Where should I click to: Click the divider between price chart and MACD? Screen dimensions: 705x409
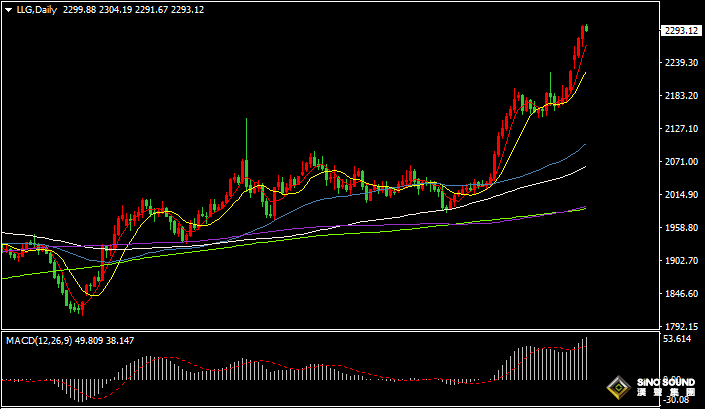coord(330,331)
